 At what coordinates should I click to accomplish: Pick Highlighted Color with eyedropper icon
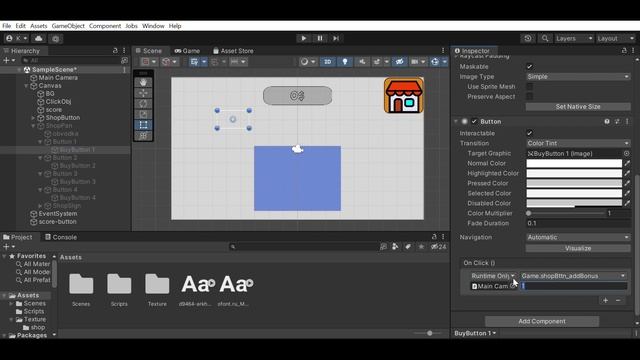point(627,173)
